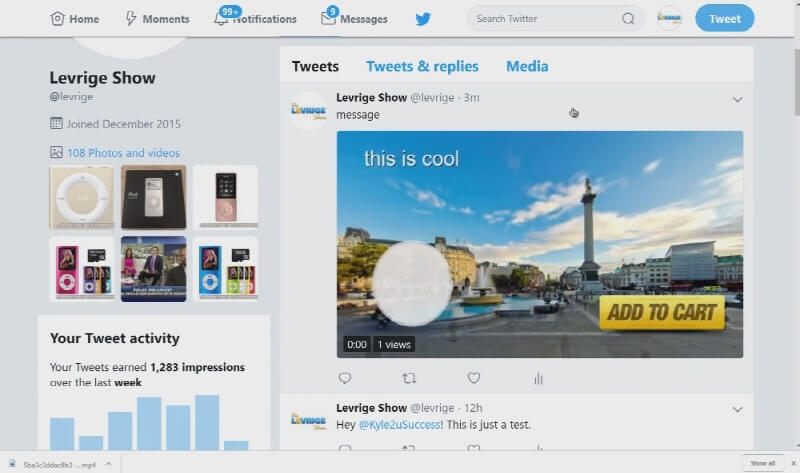The height and width of the screenshot is (473, 800).
Task: Open the Moments nav item
Action: click(157, 19)
